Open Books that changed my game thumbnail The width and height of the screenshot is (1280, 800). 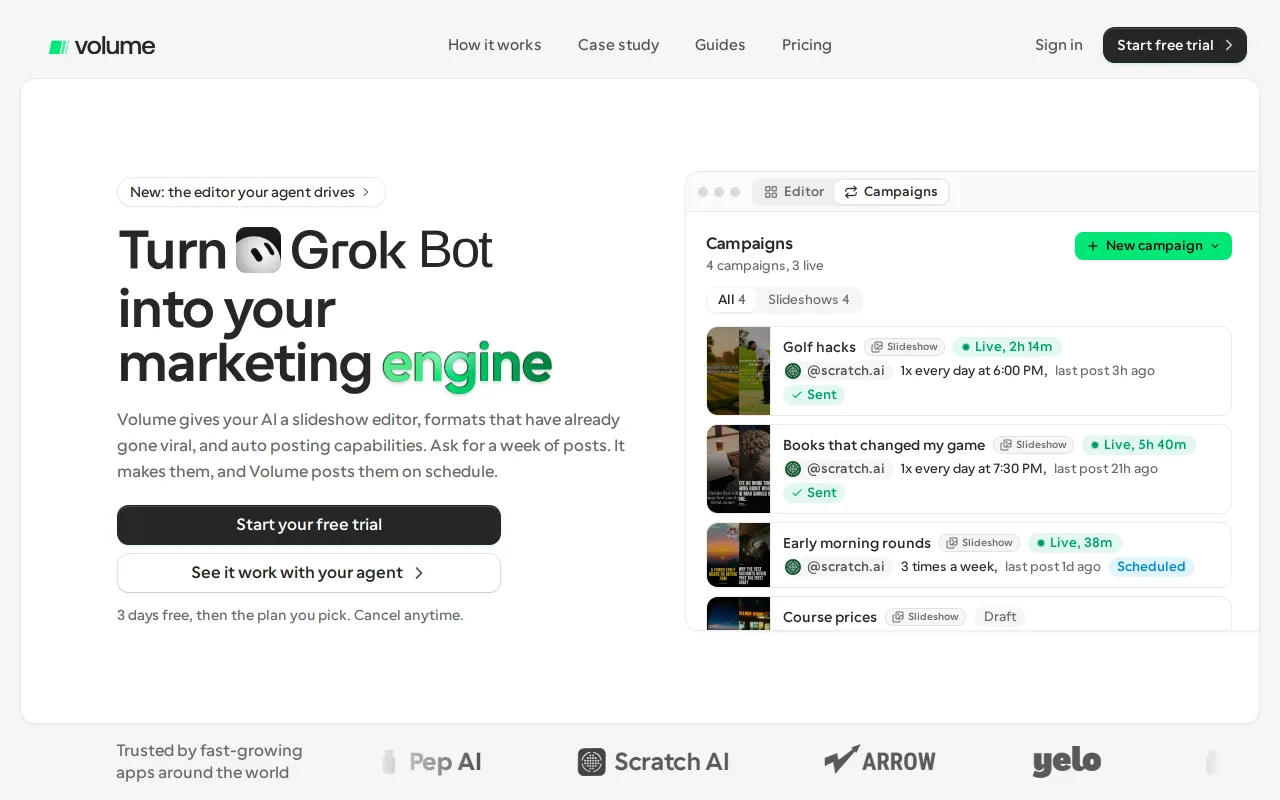pos(738,469)
